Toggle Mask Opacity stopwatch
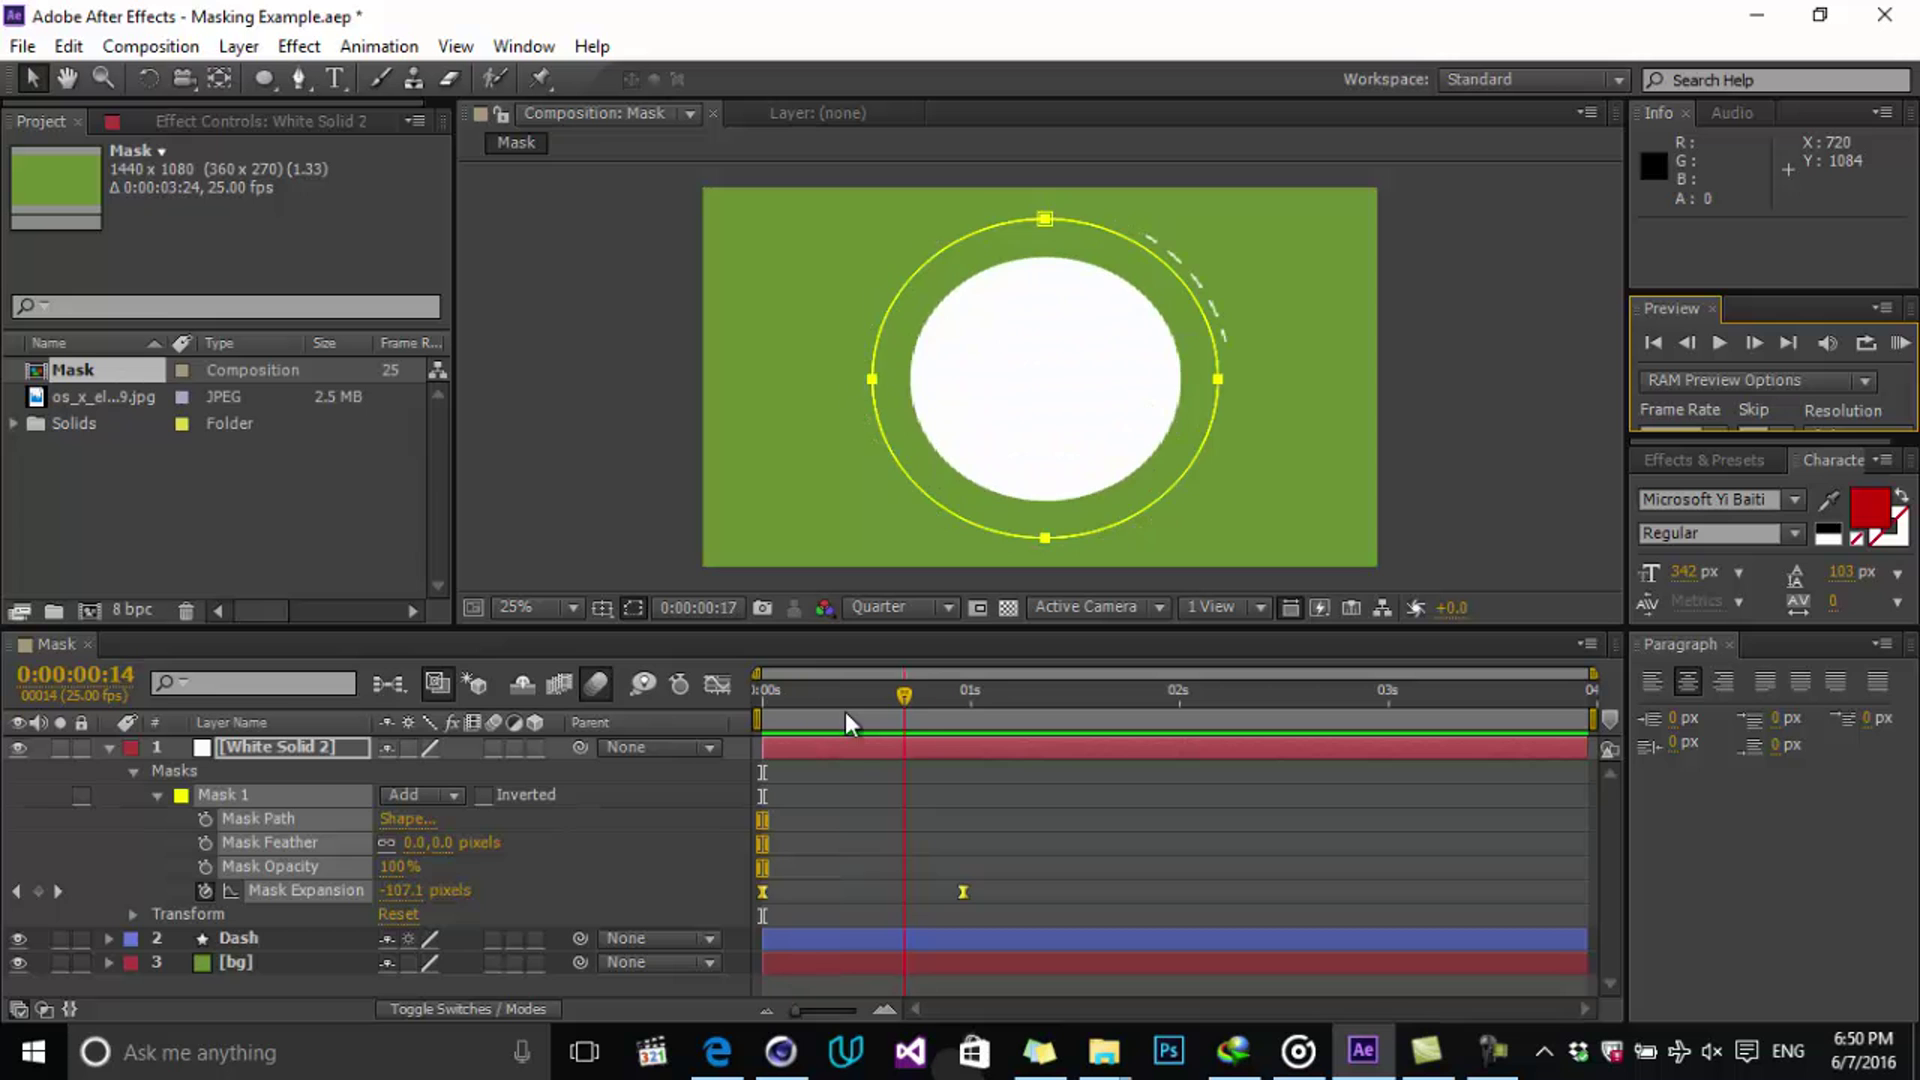The image size is (1920, 1080). [205, 867]
